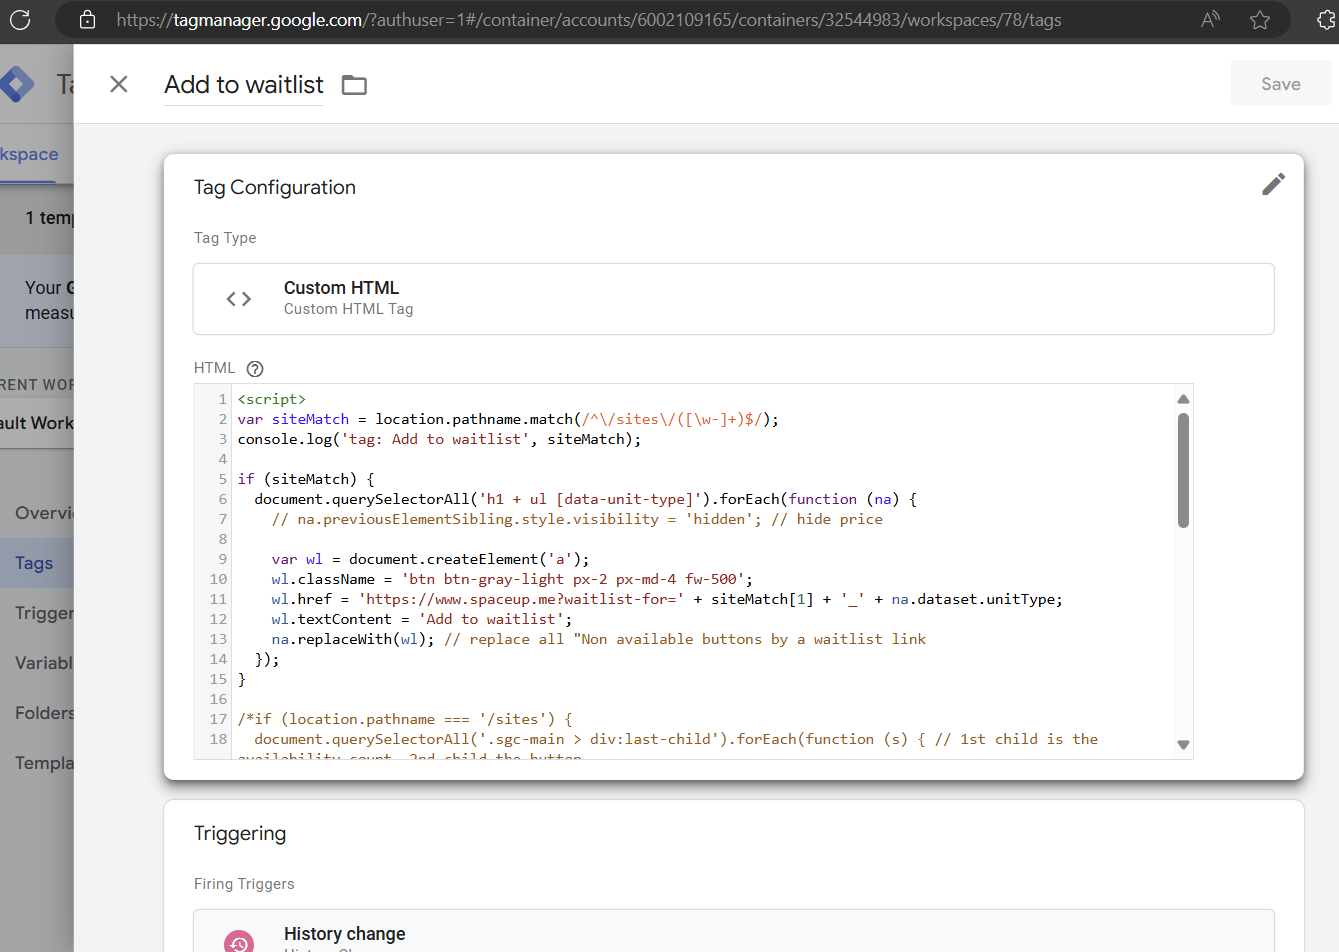The width and height of the screenshot is (1339, 952).
Task: Place cursor on the createElement('a') line
Action: 430,559
